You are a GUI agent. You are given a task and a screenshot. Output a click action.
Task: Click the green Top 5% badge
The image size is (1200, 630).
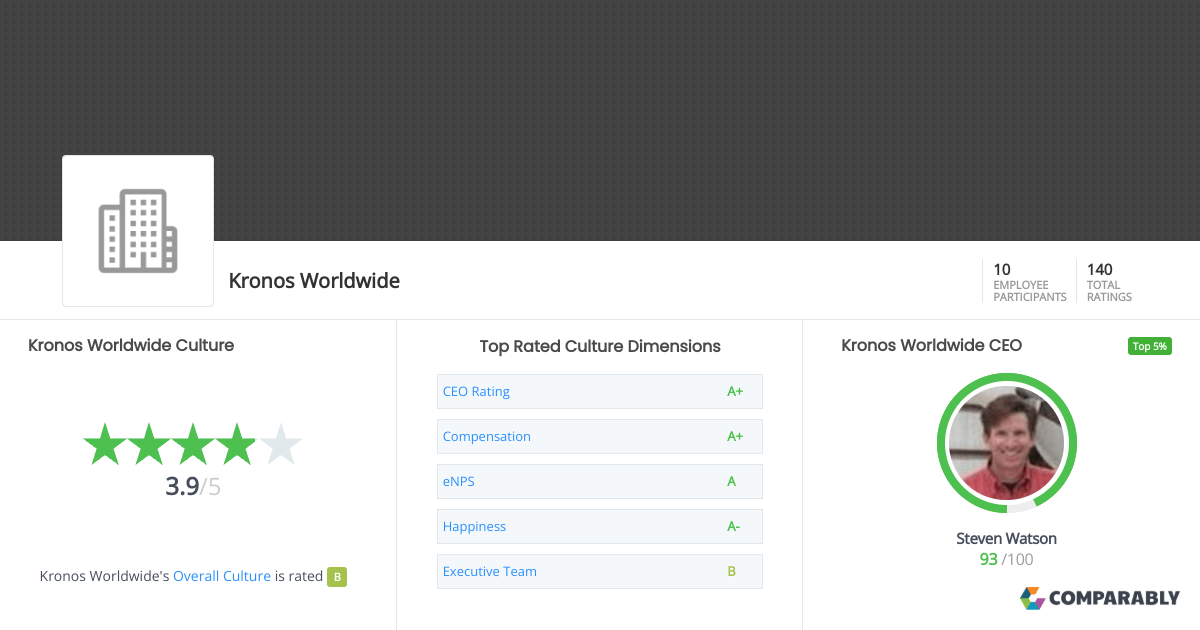point(1149,345)
